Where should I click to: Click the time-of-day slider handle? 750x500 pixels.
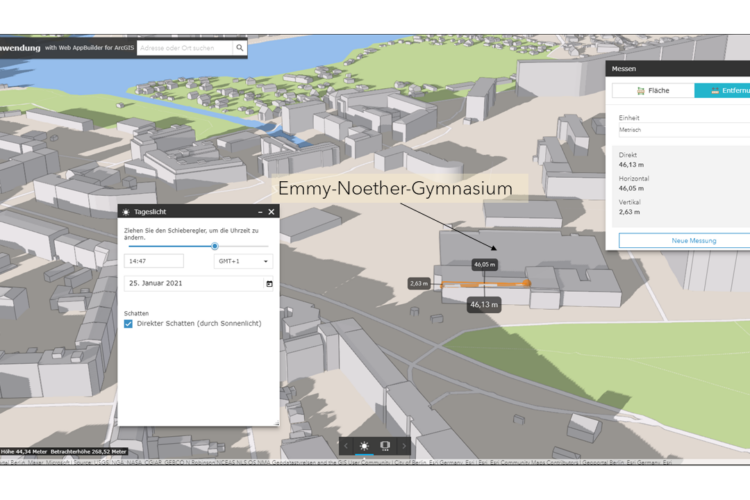point(214,246)
